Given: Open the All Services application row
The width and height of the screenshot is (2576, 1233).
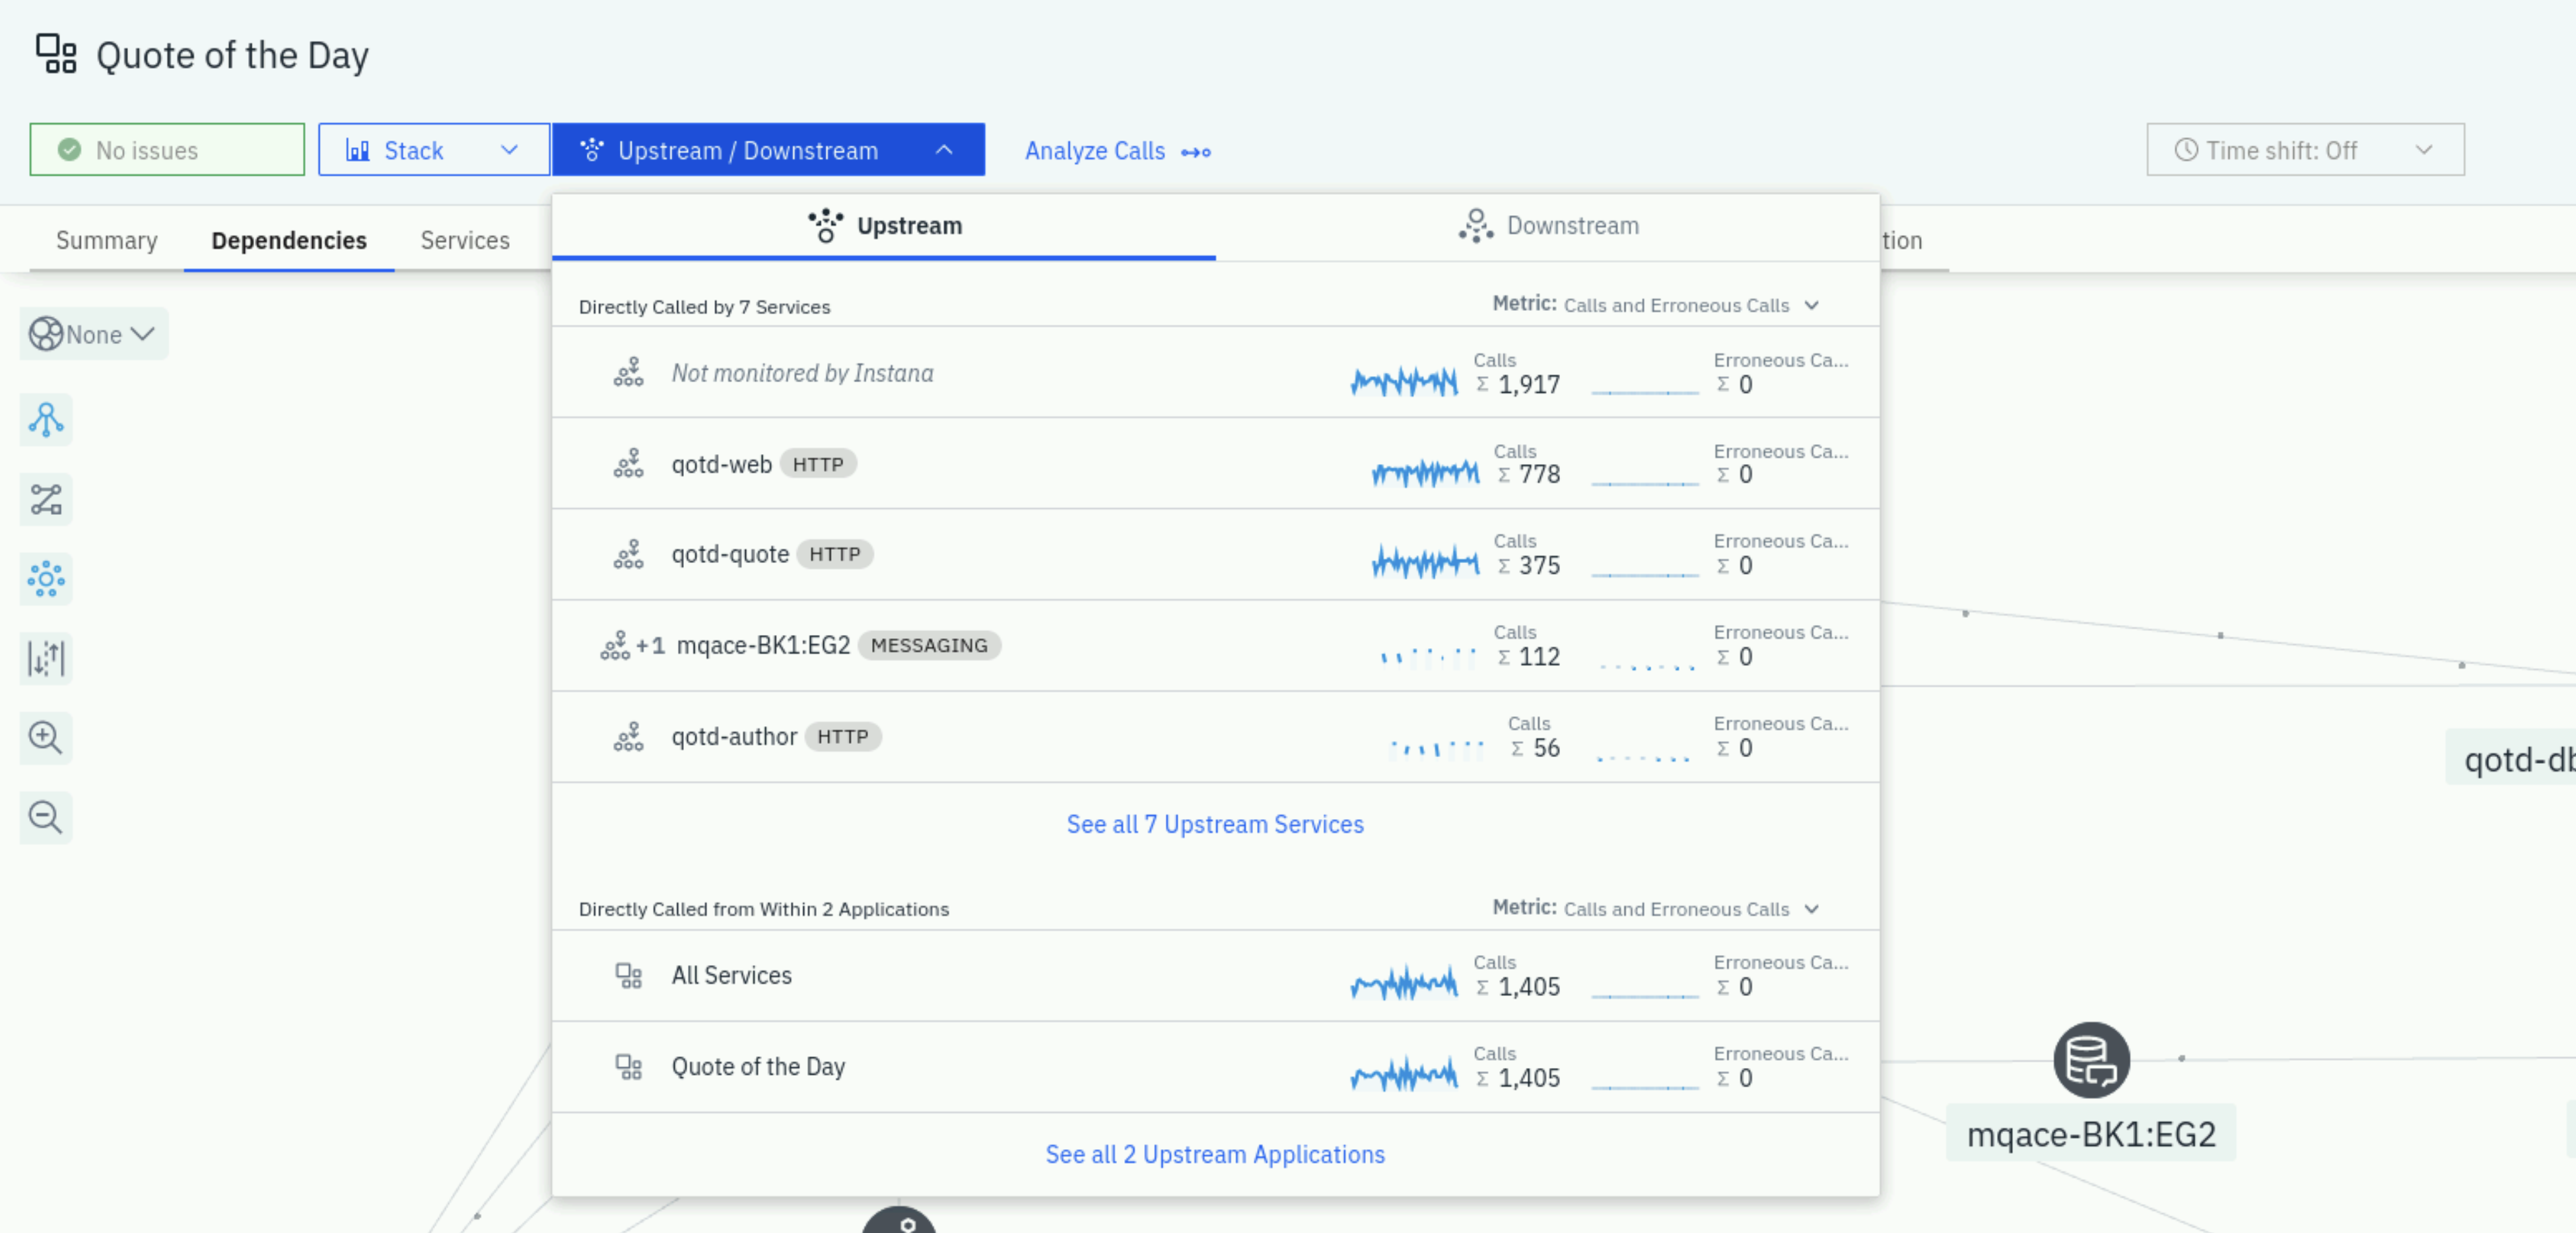Looking at the screenshot, I should coord(1216,975).
